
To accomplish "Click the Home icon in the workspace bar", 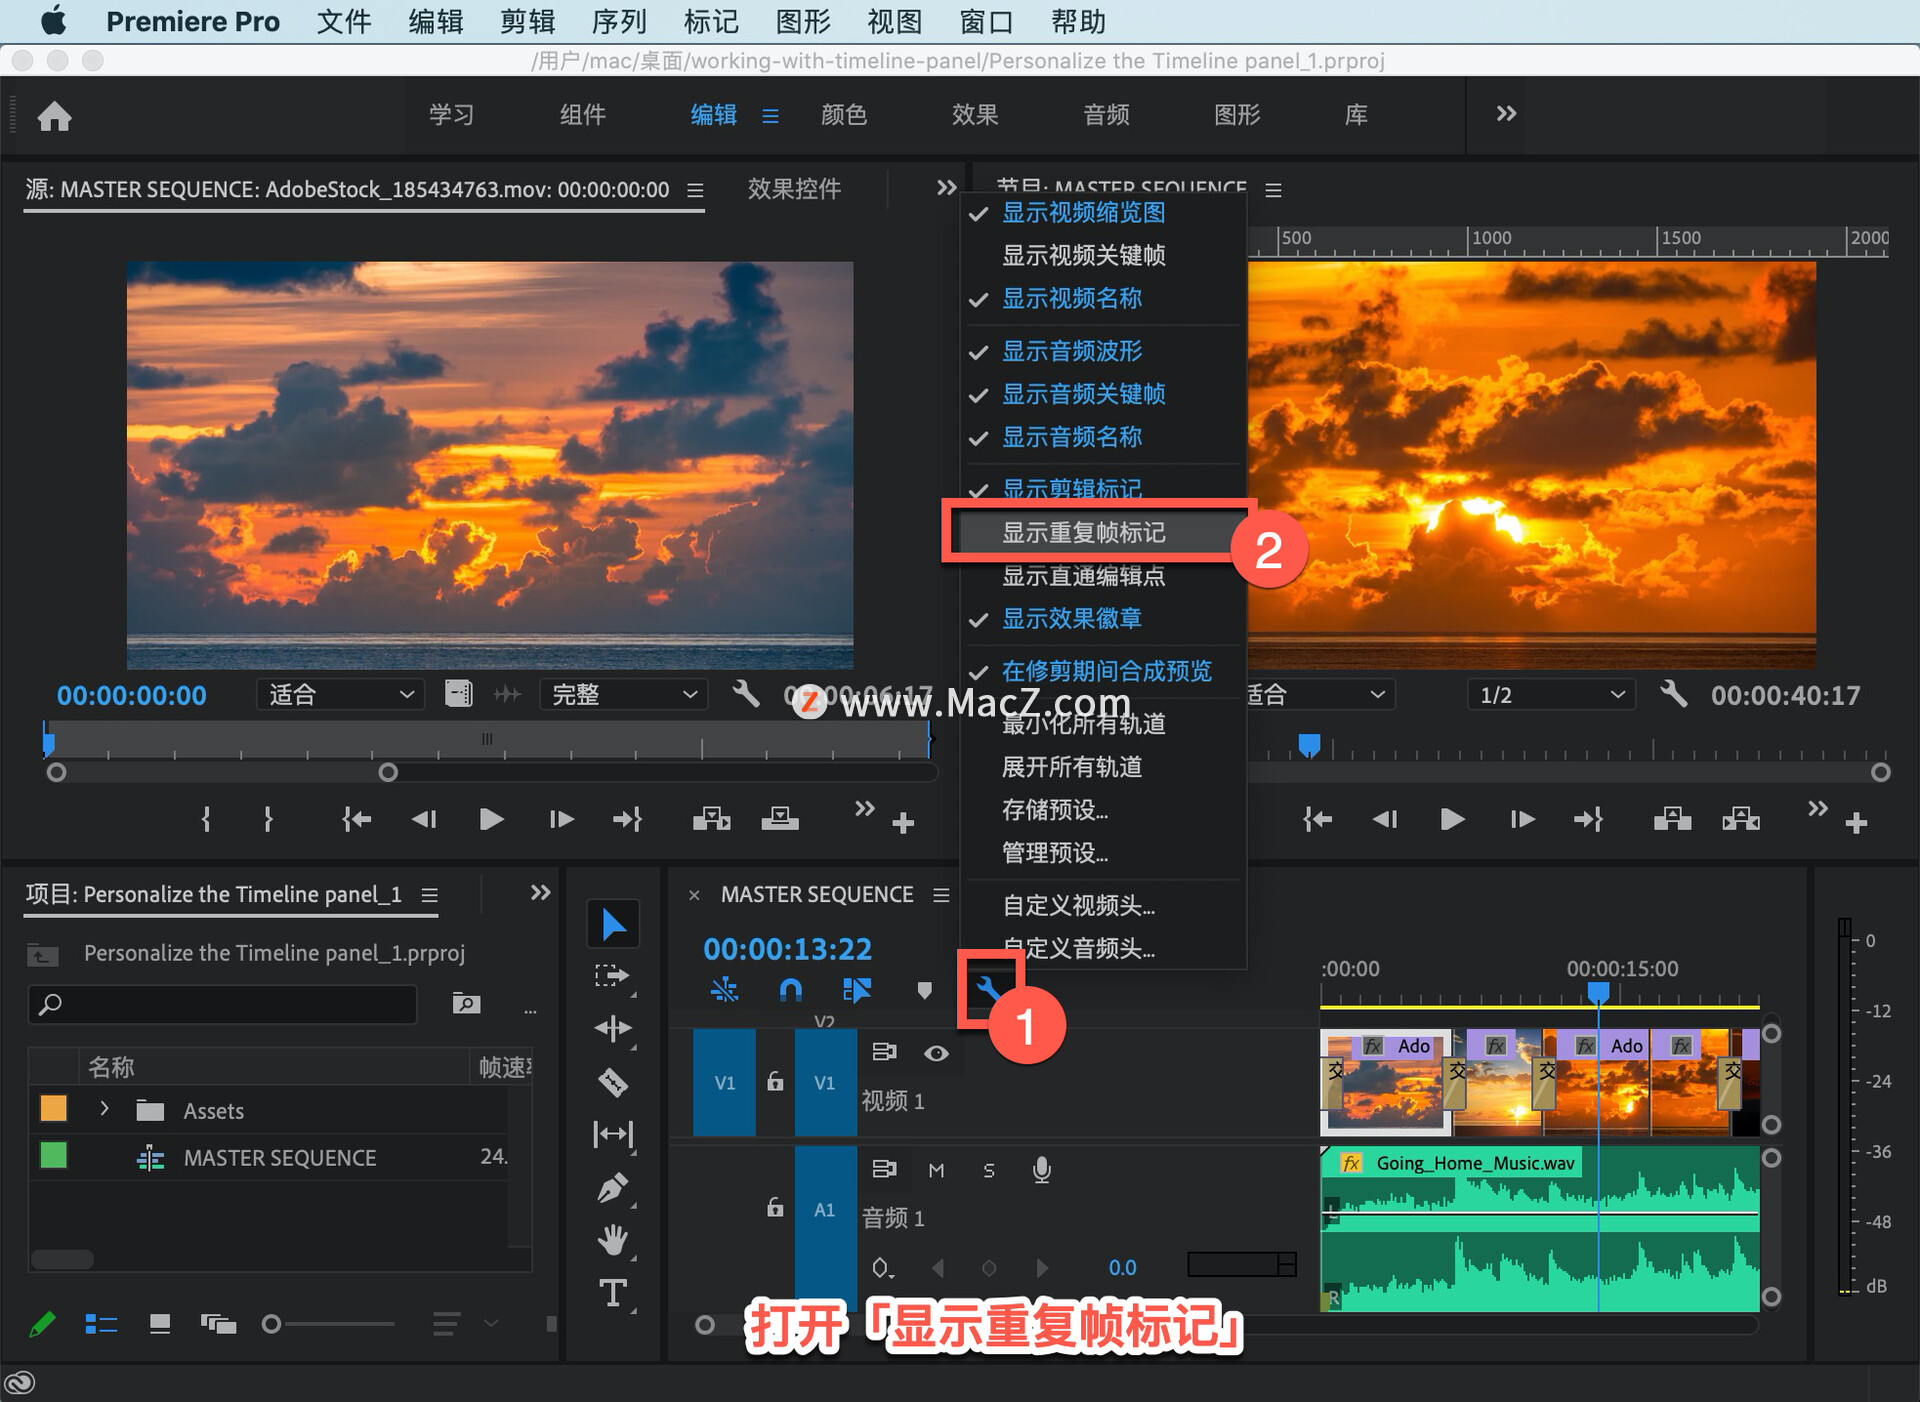I will tap(54, 116).
